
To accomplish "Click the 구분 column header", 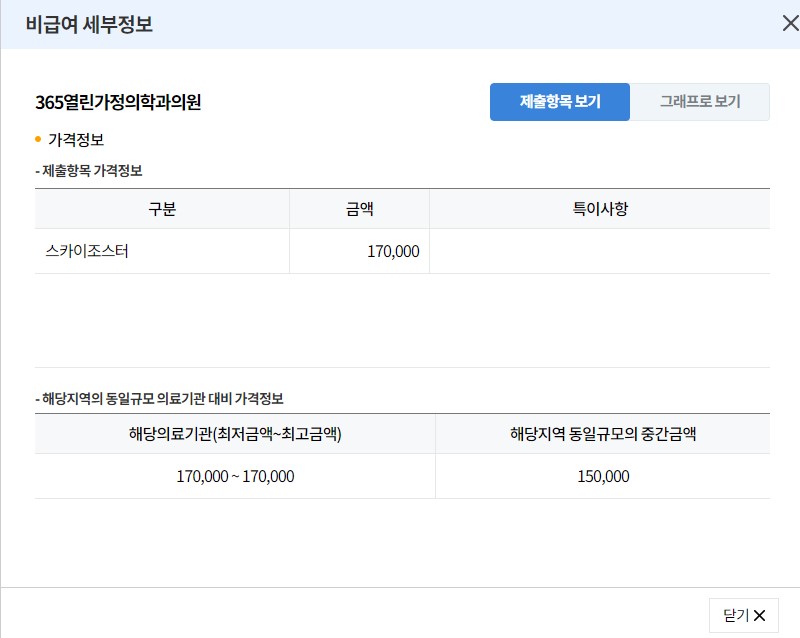I will [162, 209].
